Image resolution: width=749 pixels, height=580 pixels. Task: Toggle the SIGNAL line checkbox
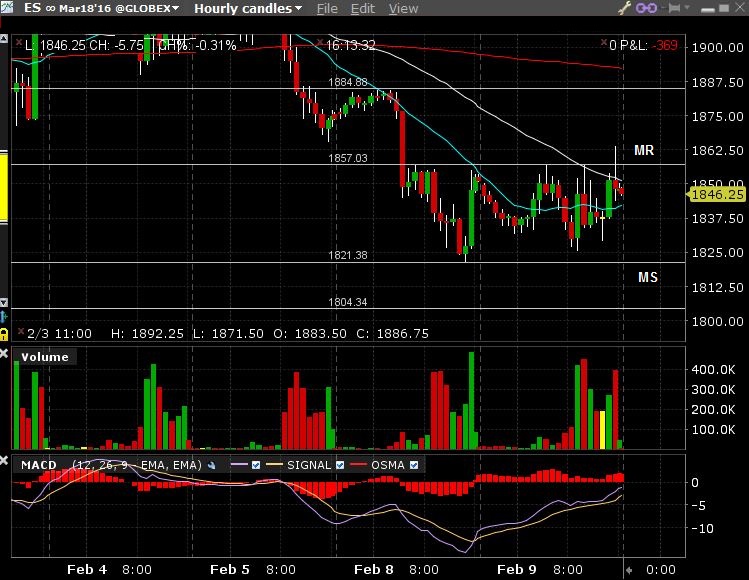point(340,465)
